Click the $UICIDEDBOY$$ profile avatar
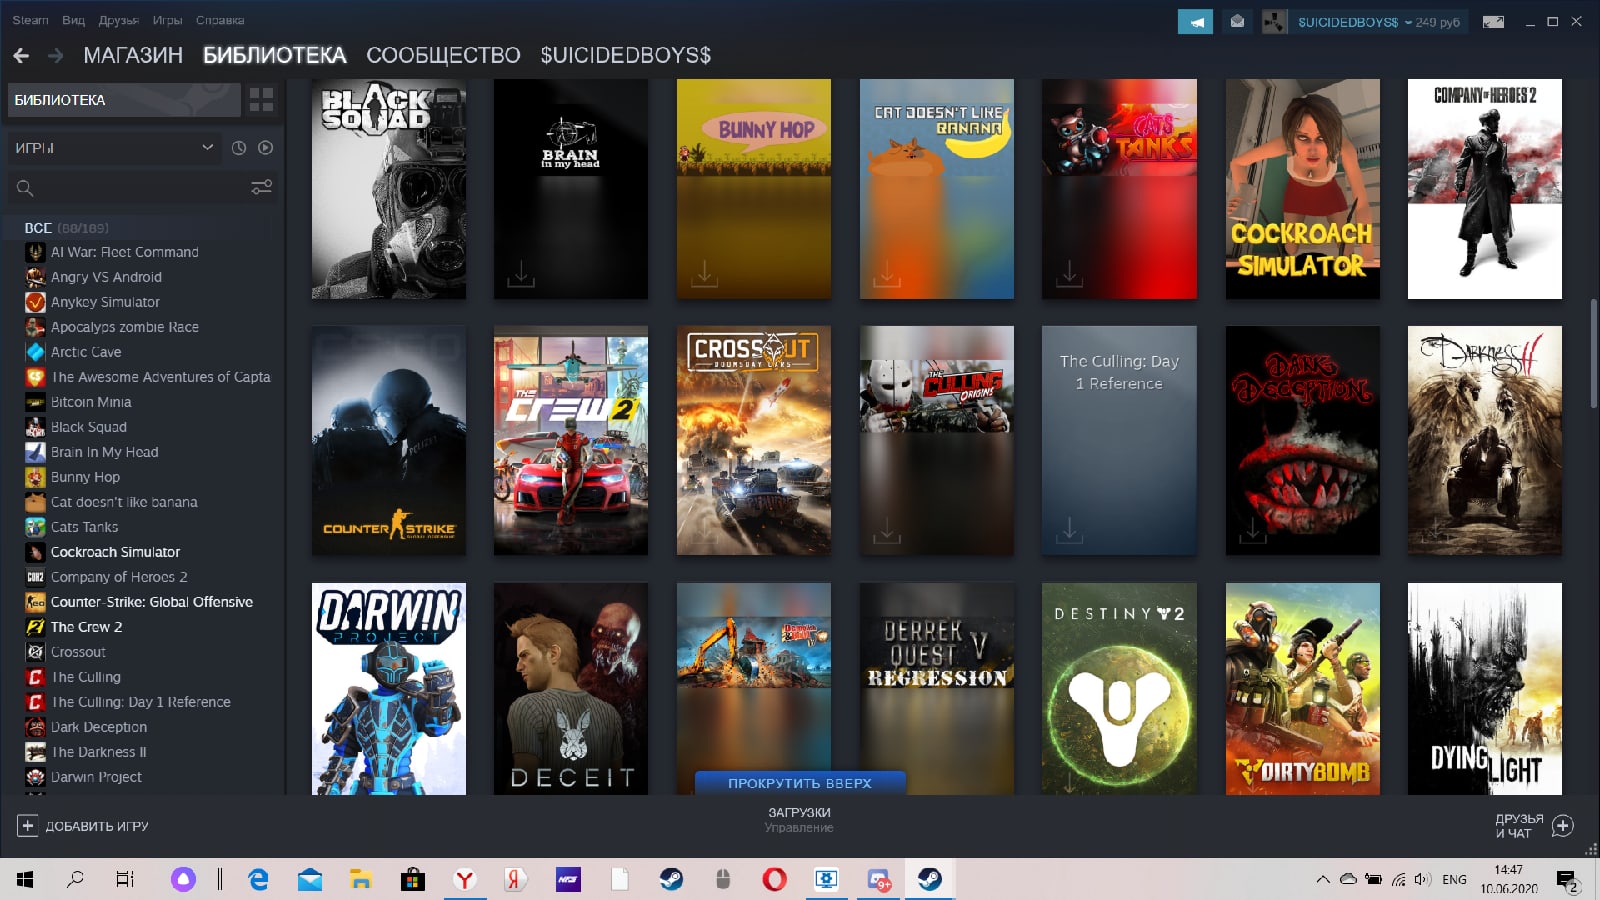 (x=1274, y=21)
